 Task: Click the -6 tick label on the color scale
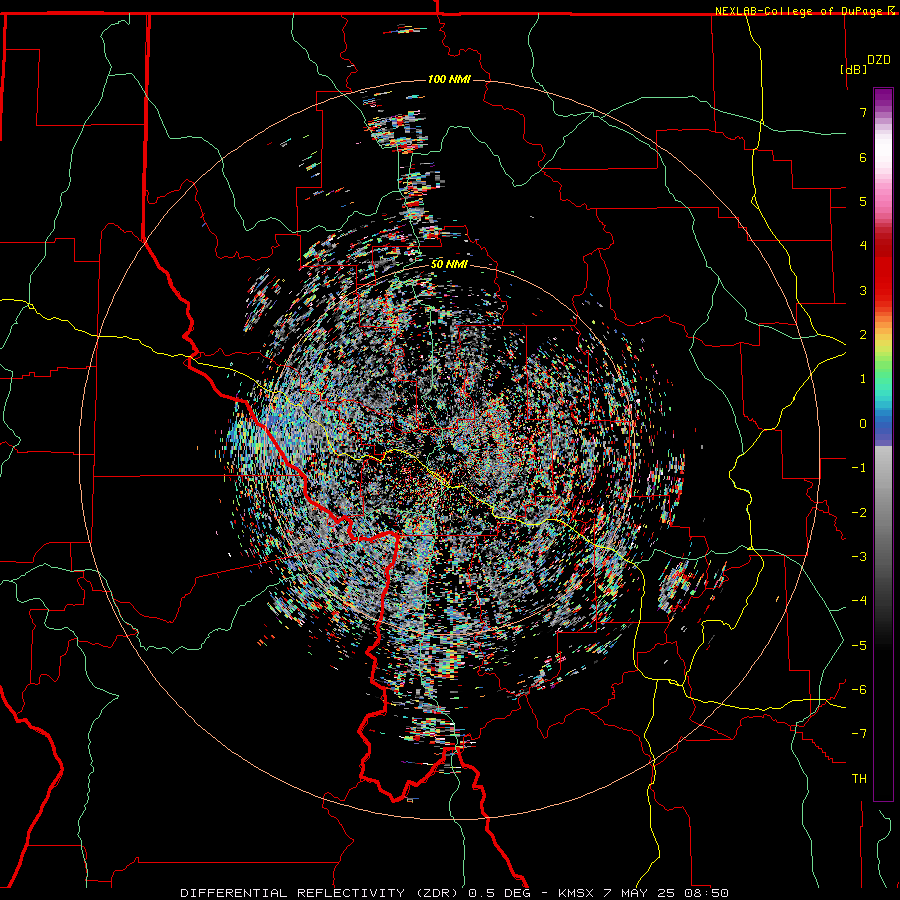click(859, 690)
